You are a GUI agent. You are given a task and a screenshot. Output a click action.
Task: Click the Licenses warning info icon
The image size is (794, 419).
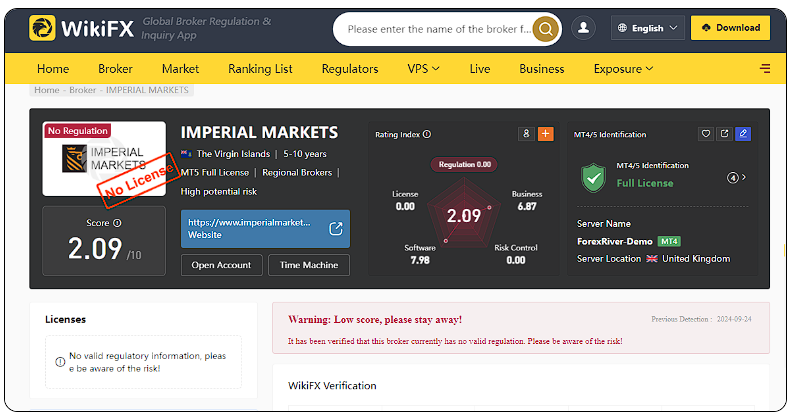click(60, 362)
